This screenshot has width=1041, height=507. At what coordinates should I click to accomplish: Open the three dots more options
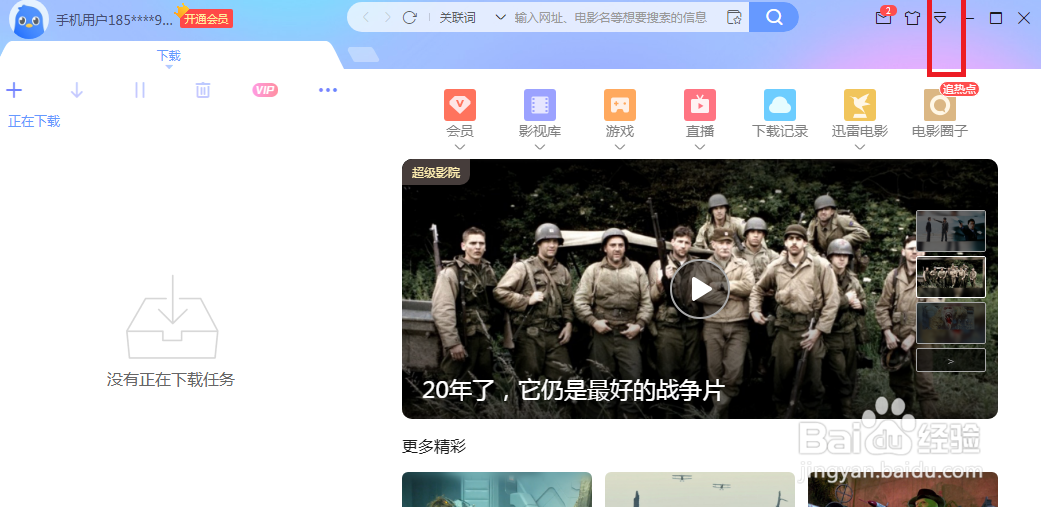[328, 90]
